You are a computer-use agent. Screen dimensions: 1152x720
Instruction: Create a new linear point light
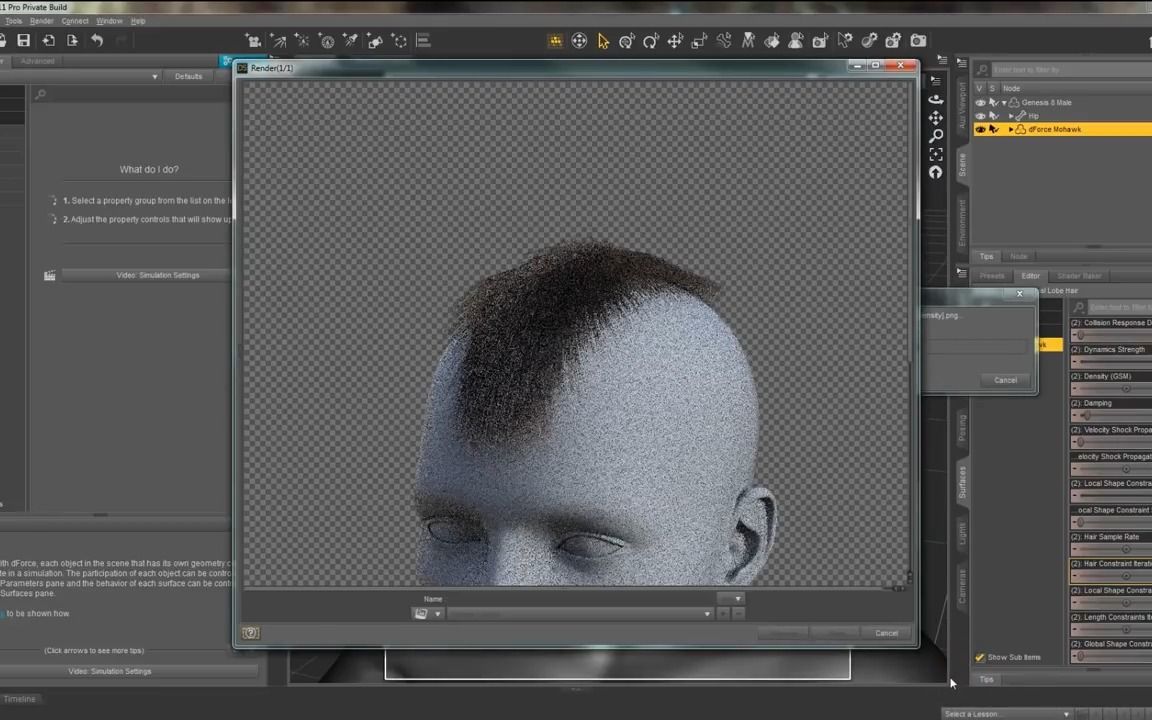(326, 40)
